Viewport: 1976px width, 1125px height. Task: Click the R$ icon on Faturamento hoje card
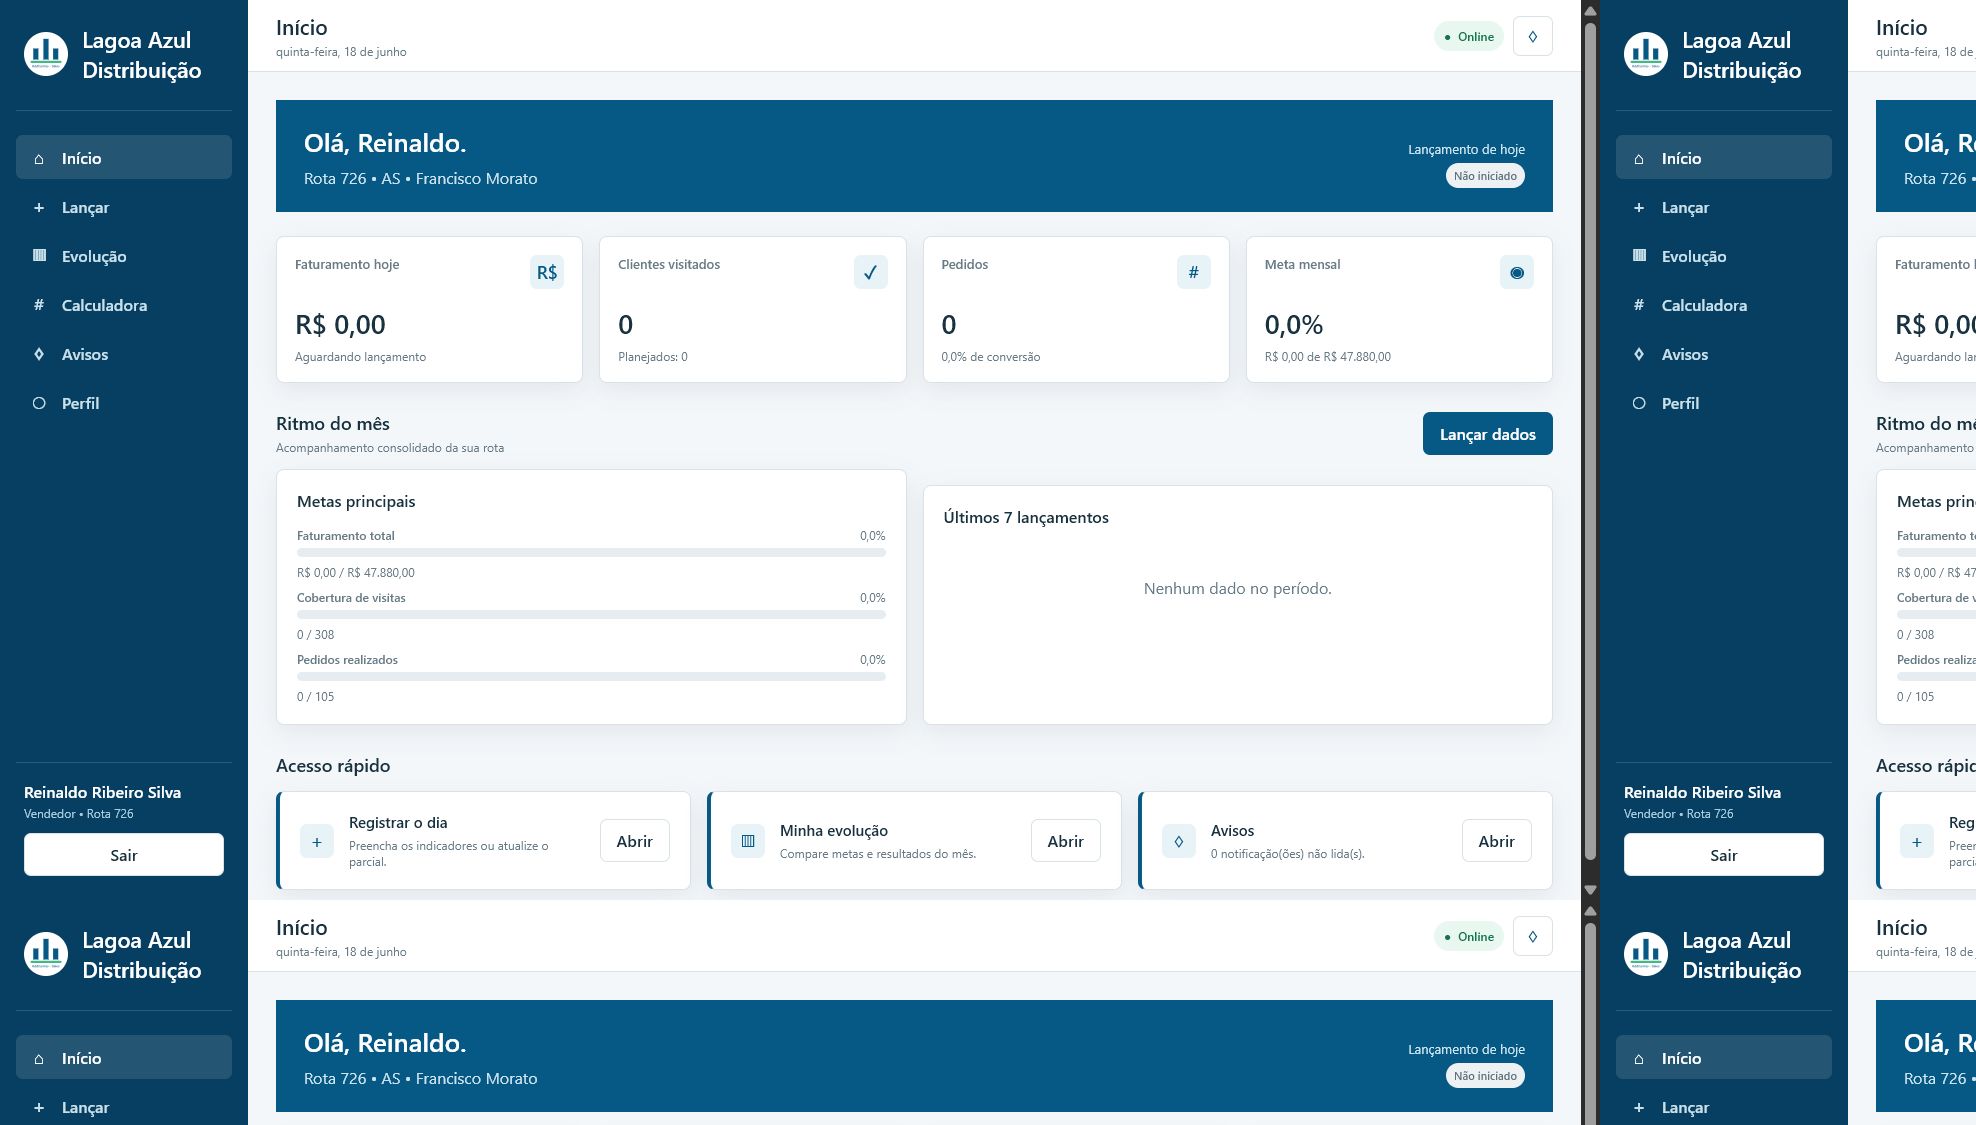[x=547, y=272]
